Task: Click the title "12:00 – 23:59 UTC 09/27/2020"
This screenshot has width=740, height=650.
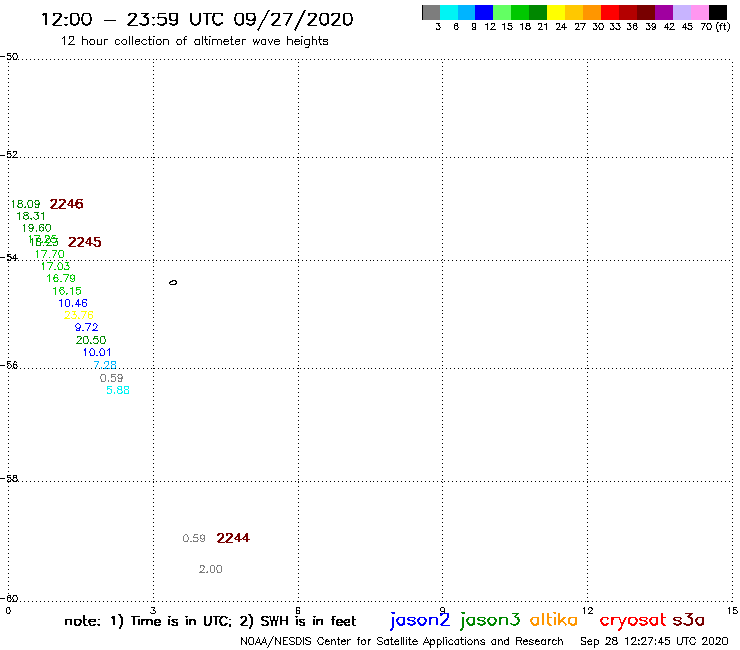Action: (x=197, y=19)
